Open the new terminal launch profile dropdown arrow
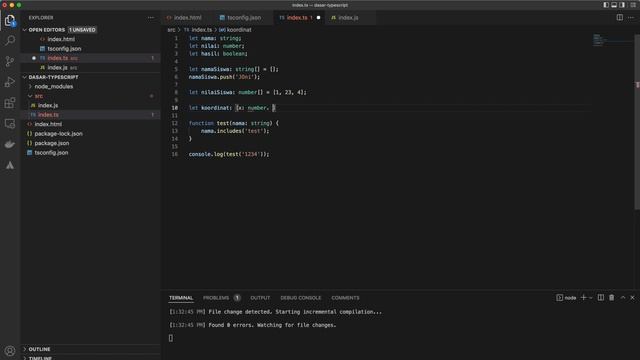The width and height of the screenshot is (640, 360). [591, 298]
